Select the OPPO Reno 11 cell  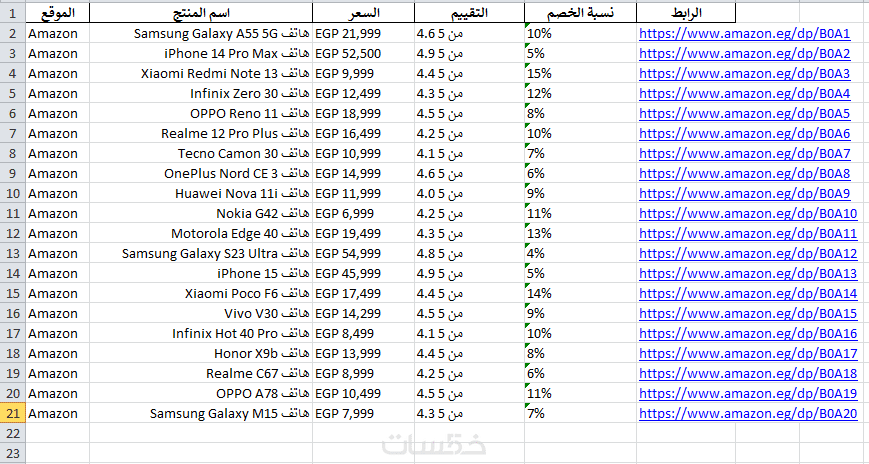pos(201,114)
